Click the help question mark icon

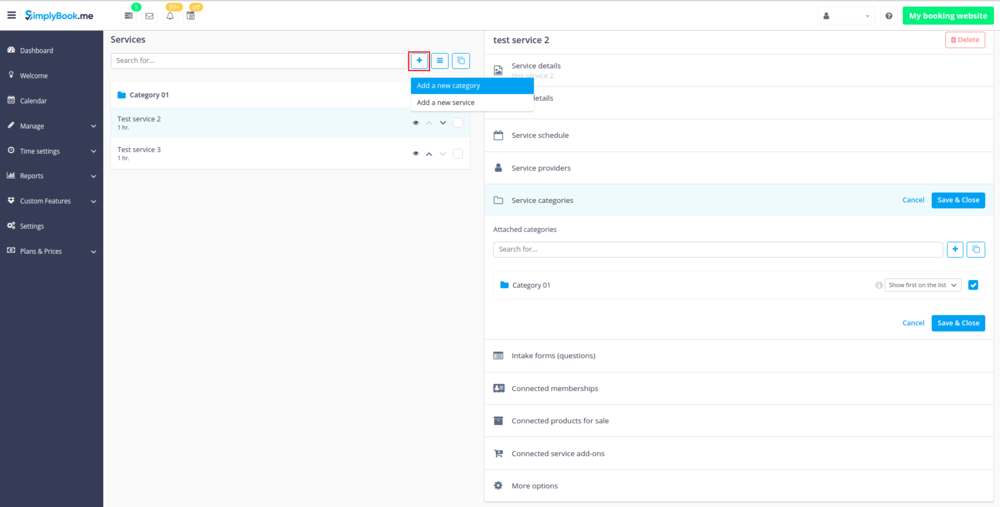888,16
